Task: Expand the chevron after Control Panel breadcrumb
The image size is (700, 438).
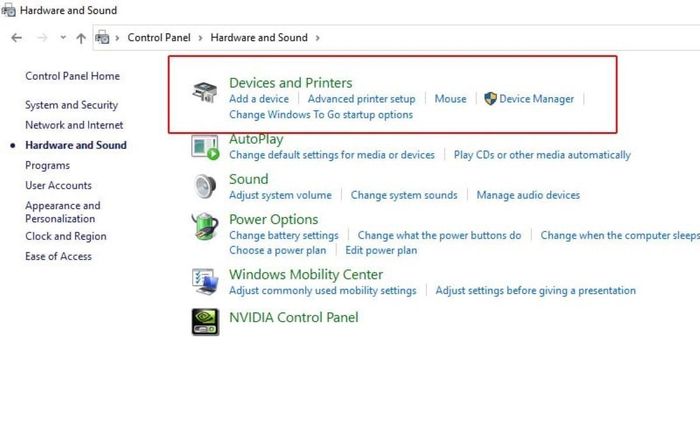Action: click(x=200, y=38)
